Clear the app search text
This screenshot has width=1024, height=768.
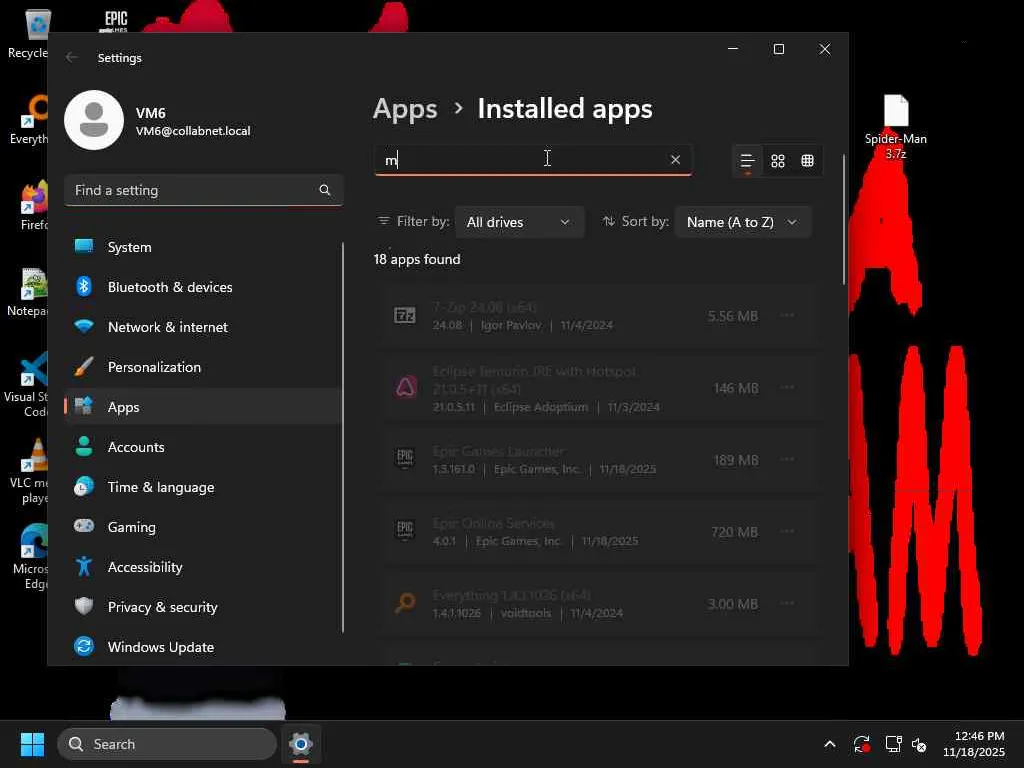(x=675, y=159)
